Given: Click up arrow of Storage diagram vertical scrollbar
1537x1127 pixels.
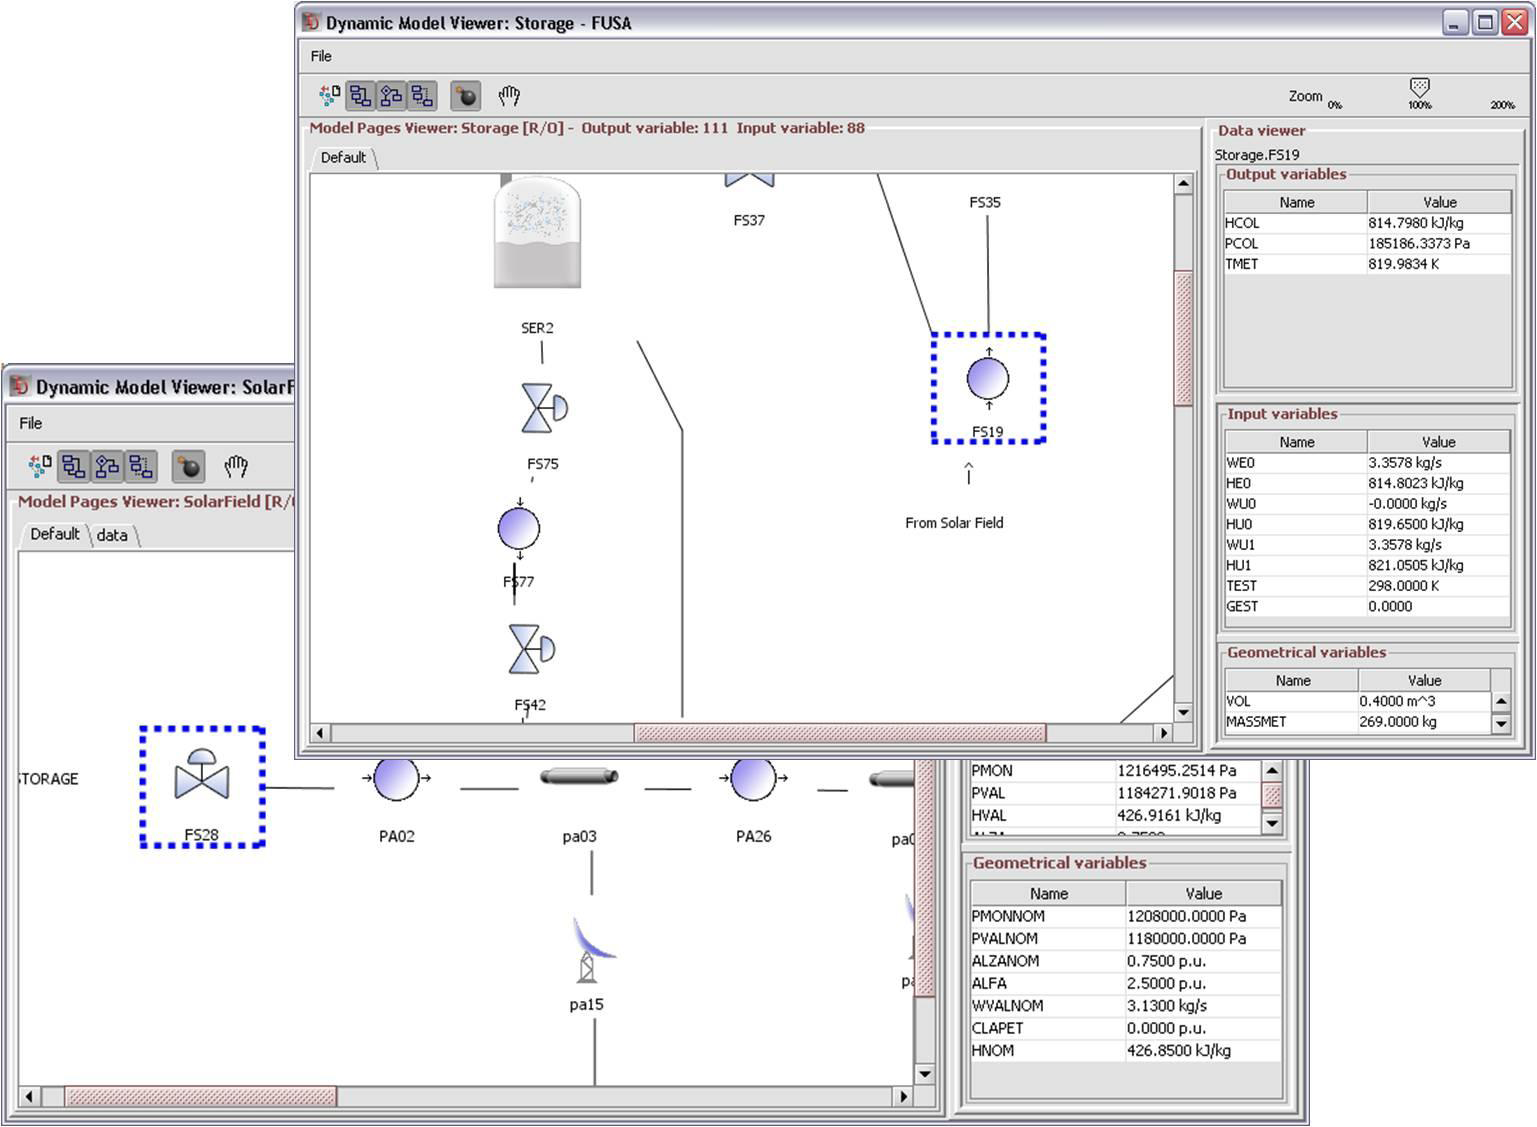Looking at the screenshot, I should 1183,184.
